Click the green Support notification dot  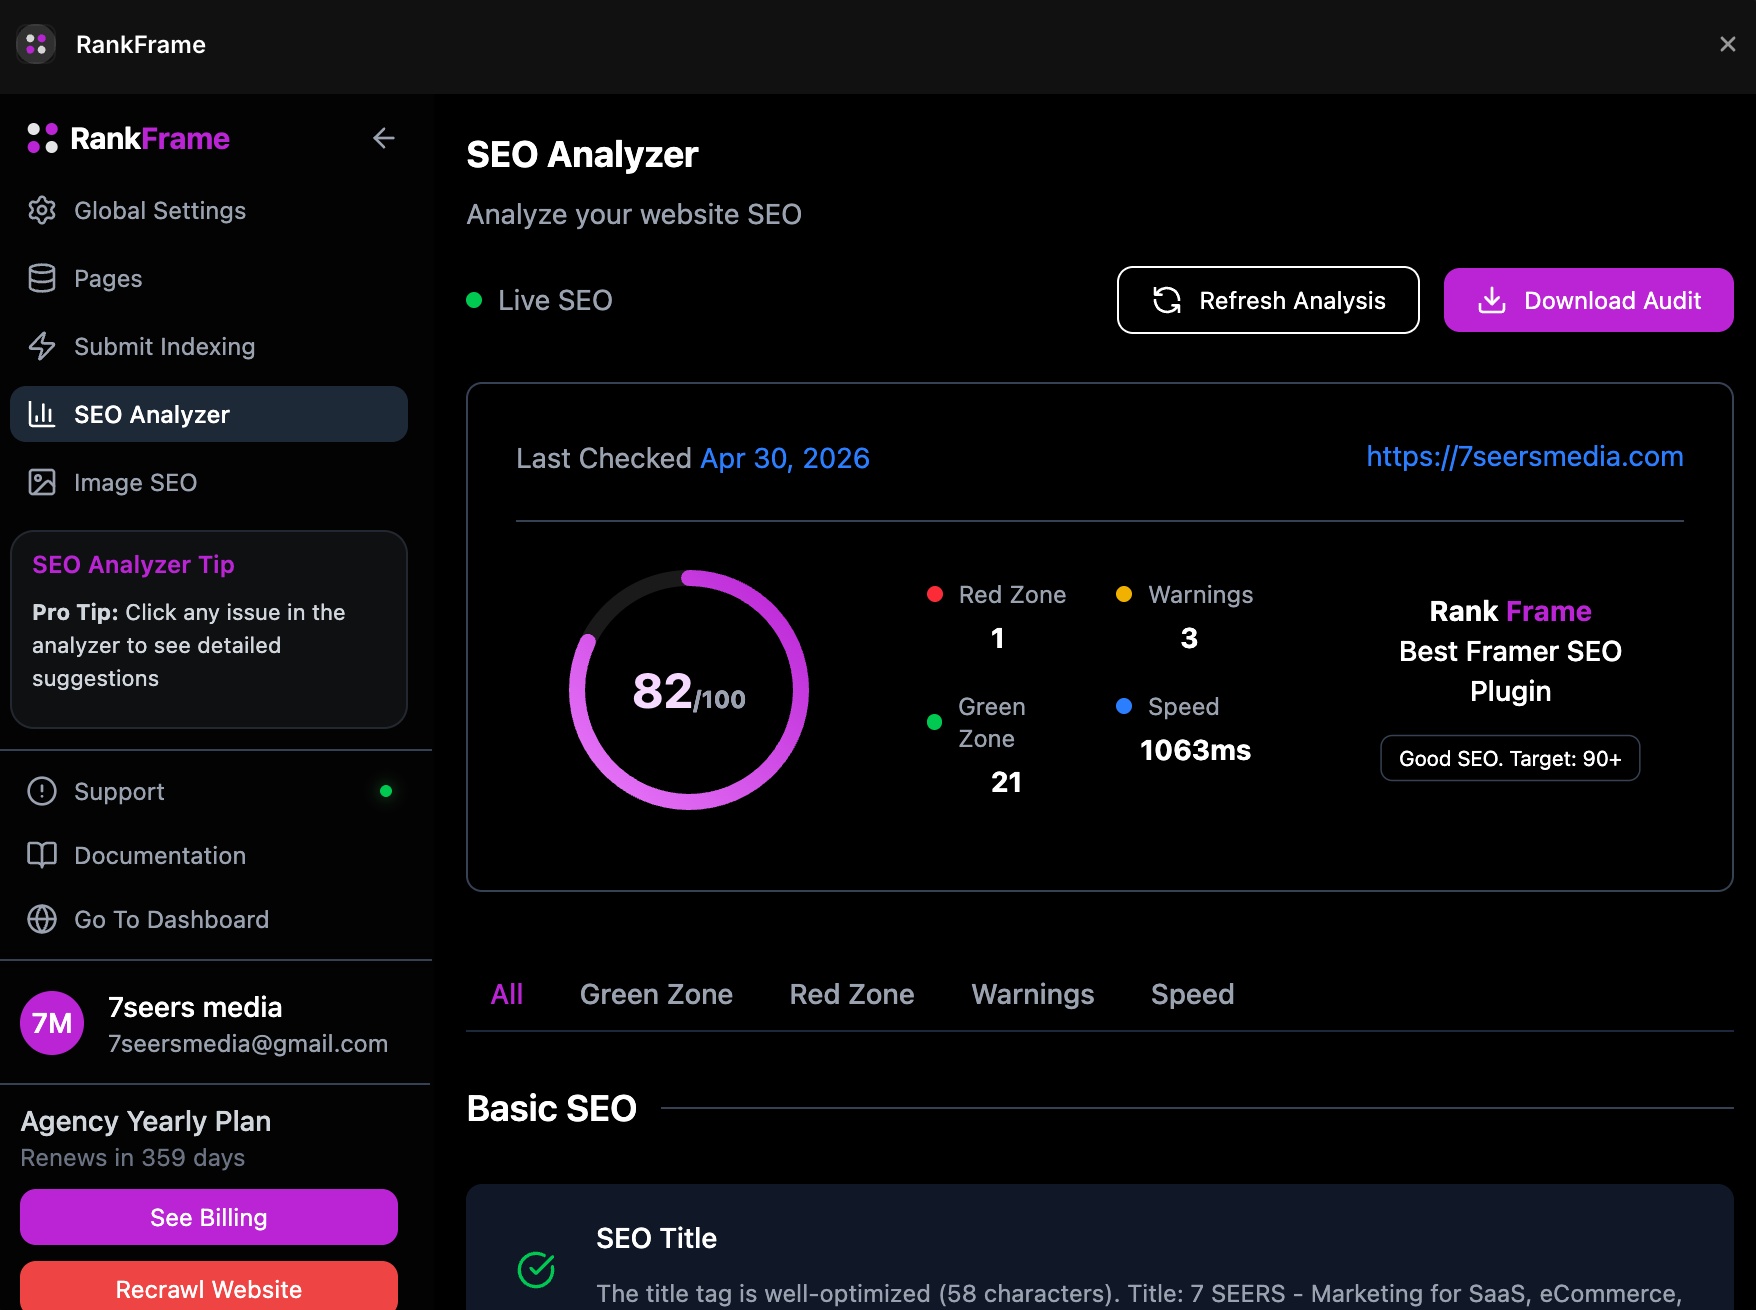[386, 790]
